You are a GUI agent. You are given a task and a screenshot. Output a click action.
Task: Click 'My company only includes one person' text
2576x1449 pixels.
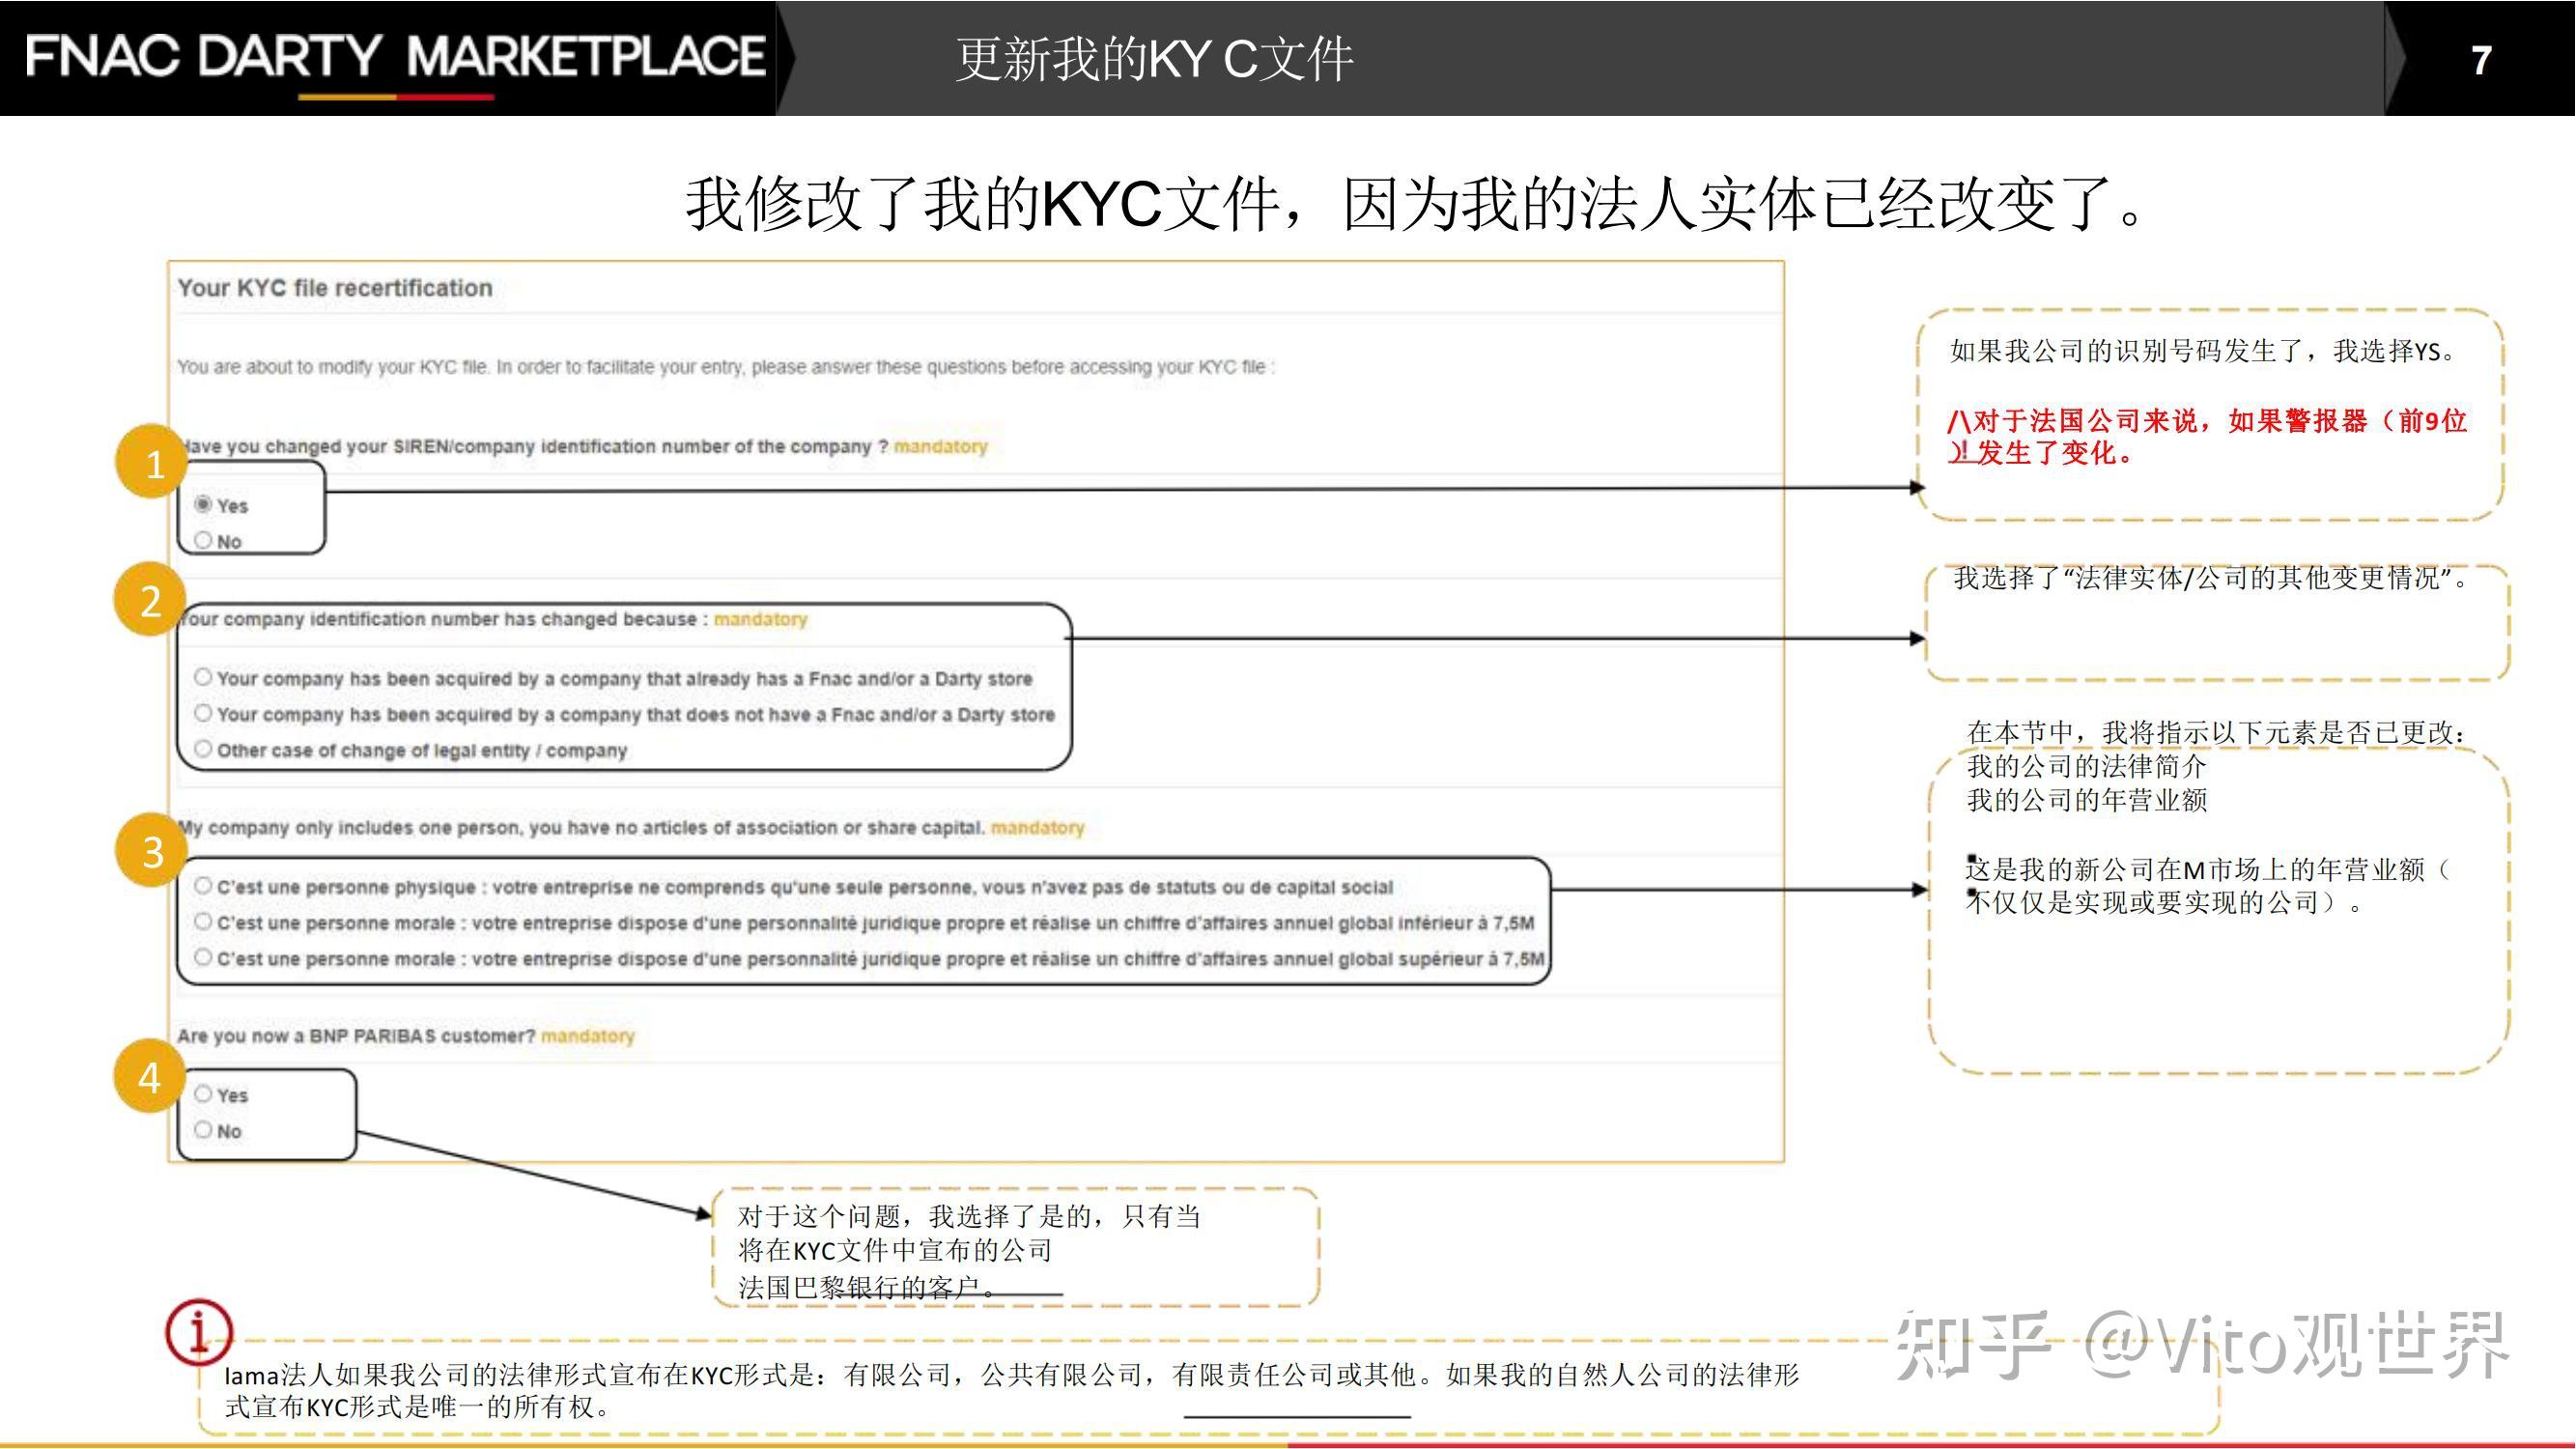point(581,827)
